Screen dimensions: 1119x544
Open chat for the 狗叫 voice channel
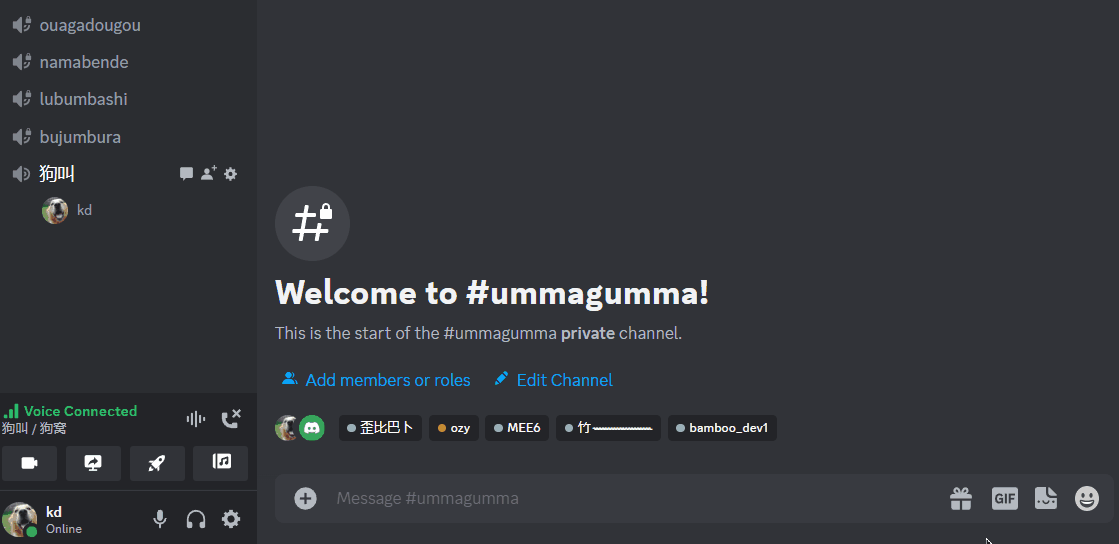(x=186, y=173)
